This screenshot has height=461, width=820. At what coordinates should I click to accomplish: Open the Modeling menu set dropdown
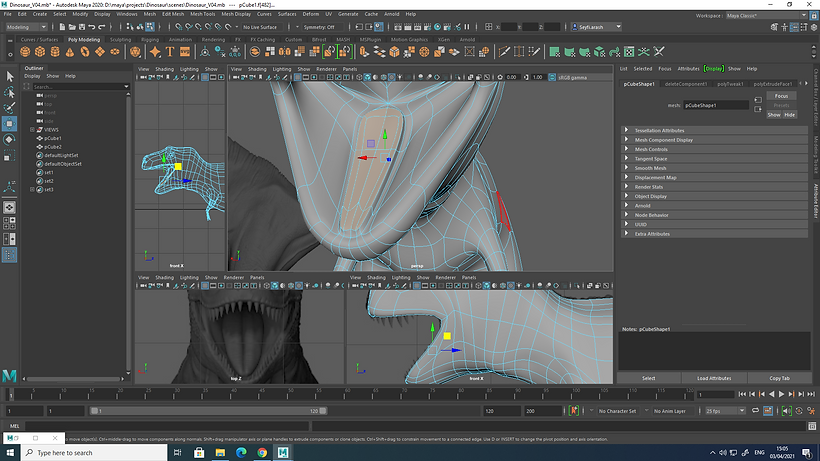[x=26, y=27]
